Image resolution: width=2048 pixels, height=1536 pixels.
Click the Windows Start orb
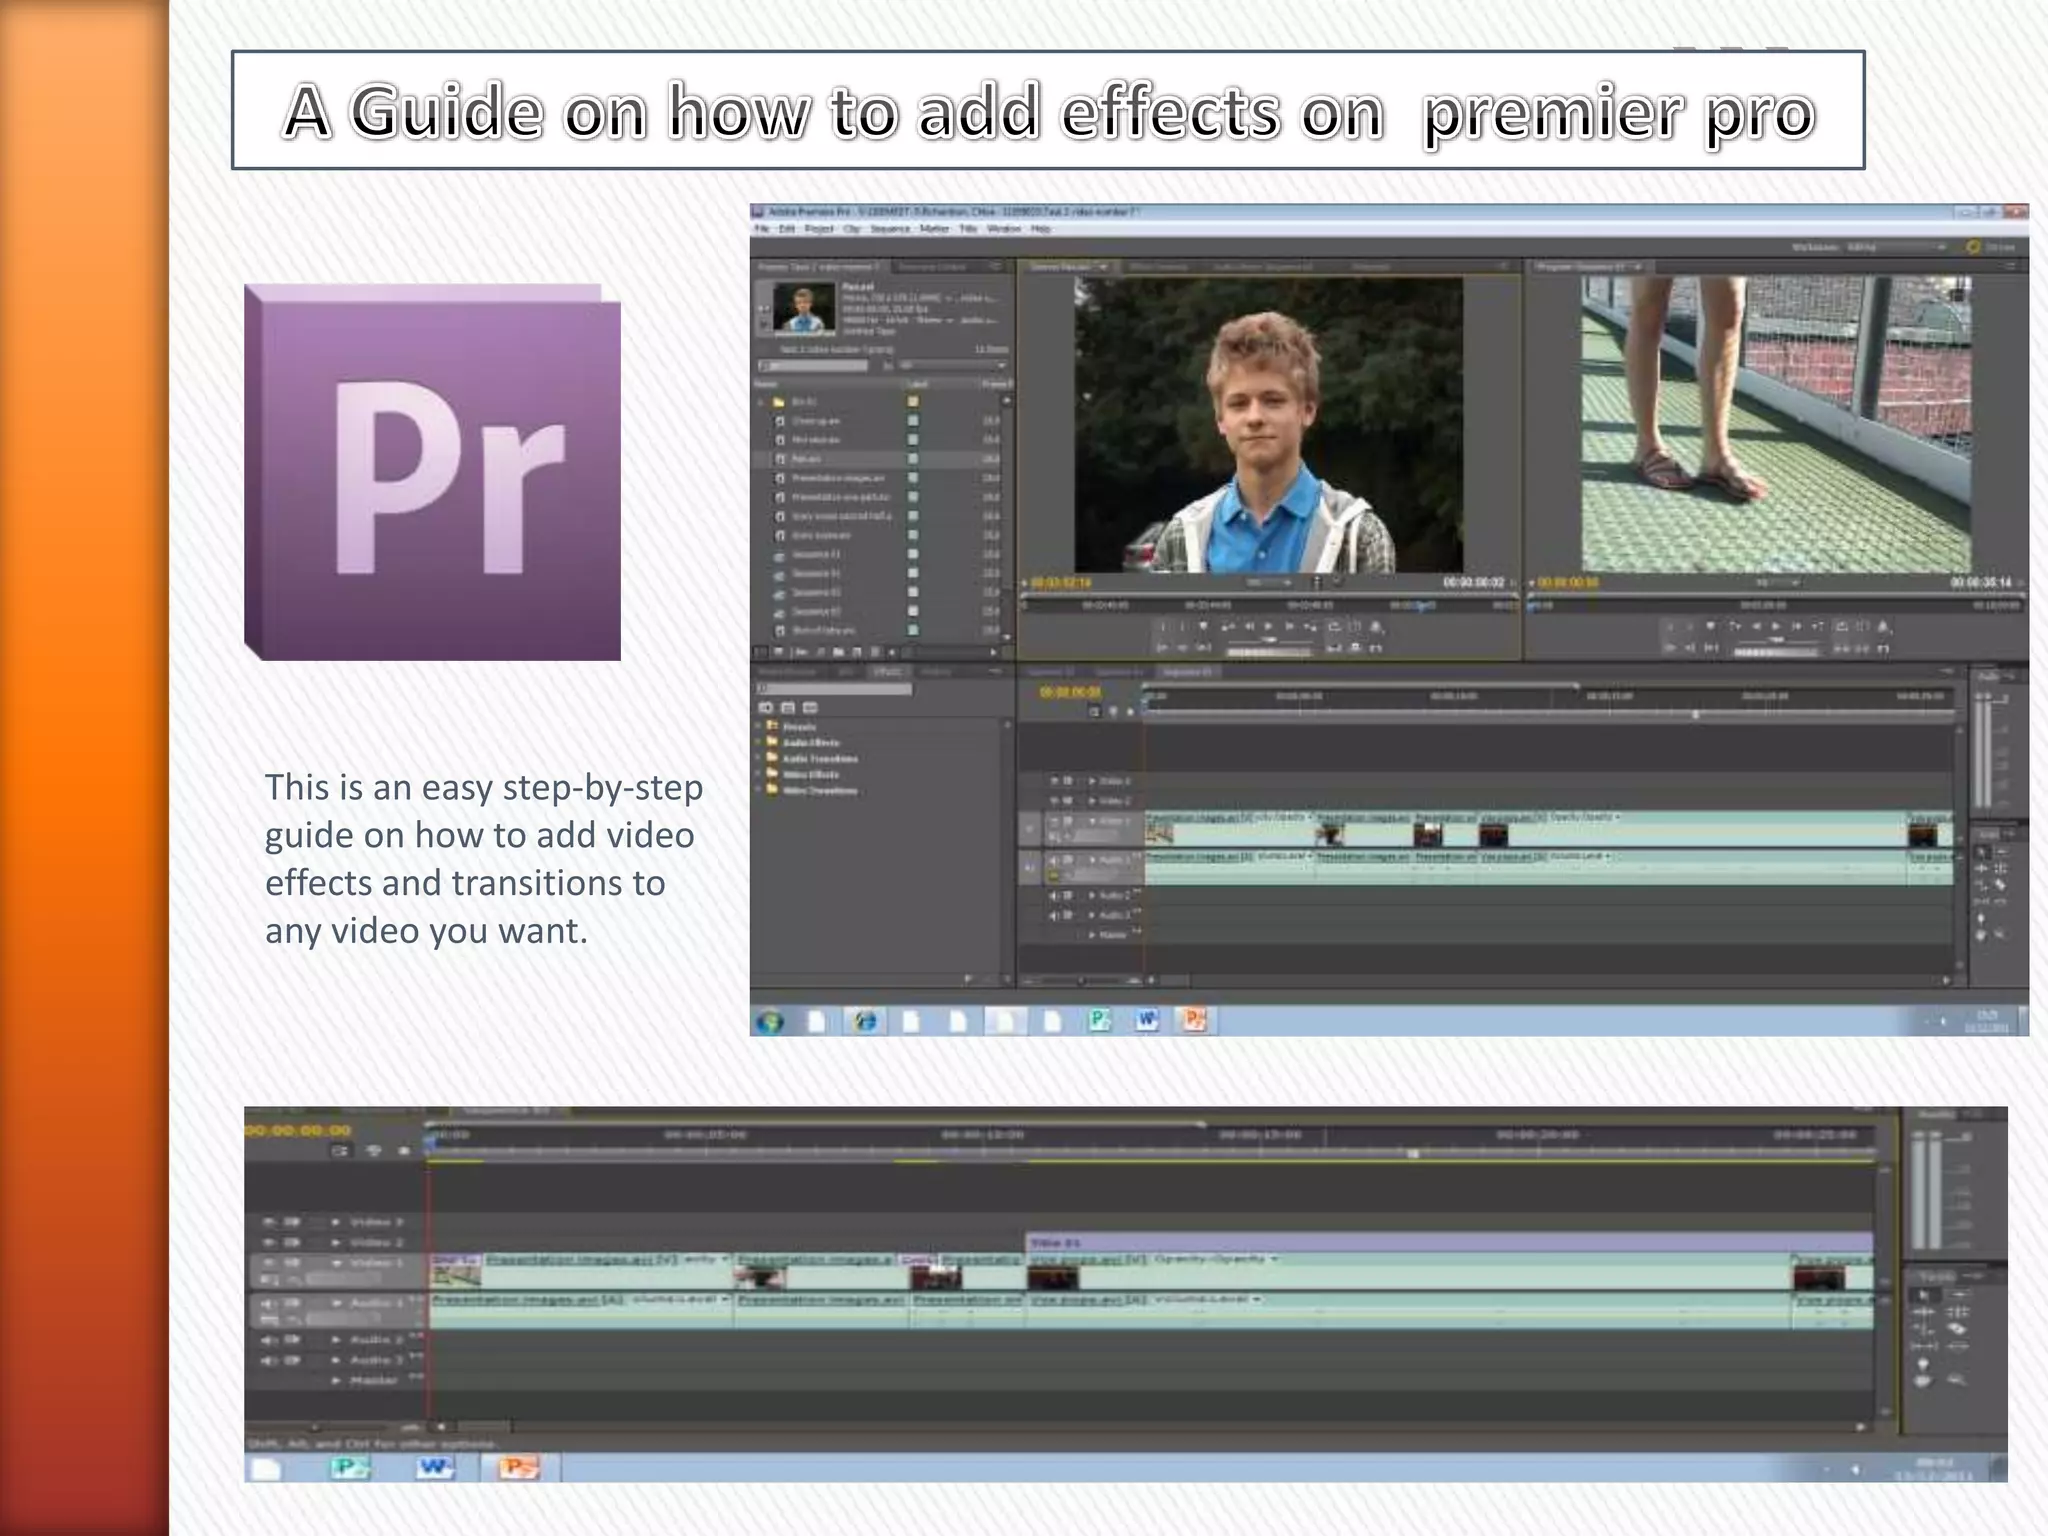click(x=771, y=1022)
